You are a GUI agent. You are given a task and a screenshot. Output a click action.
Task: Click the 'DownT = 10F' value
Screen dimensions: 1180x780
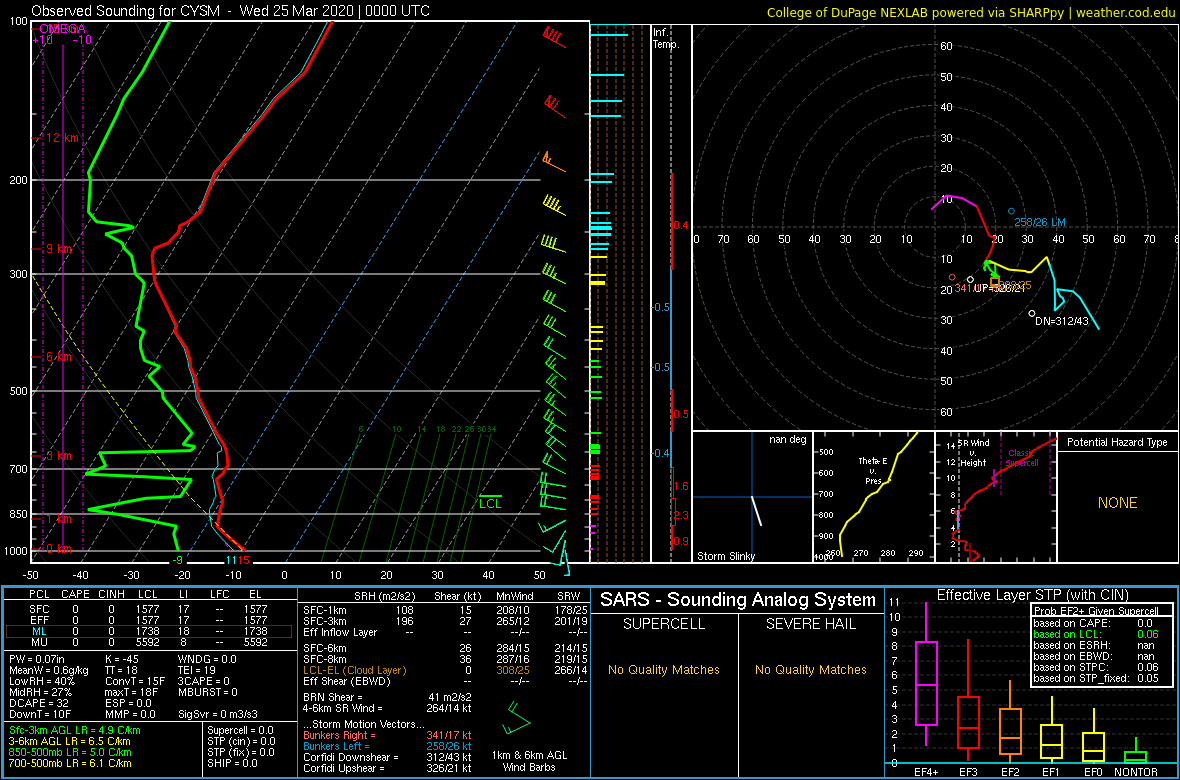coord(39,712)
